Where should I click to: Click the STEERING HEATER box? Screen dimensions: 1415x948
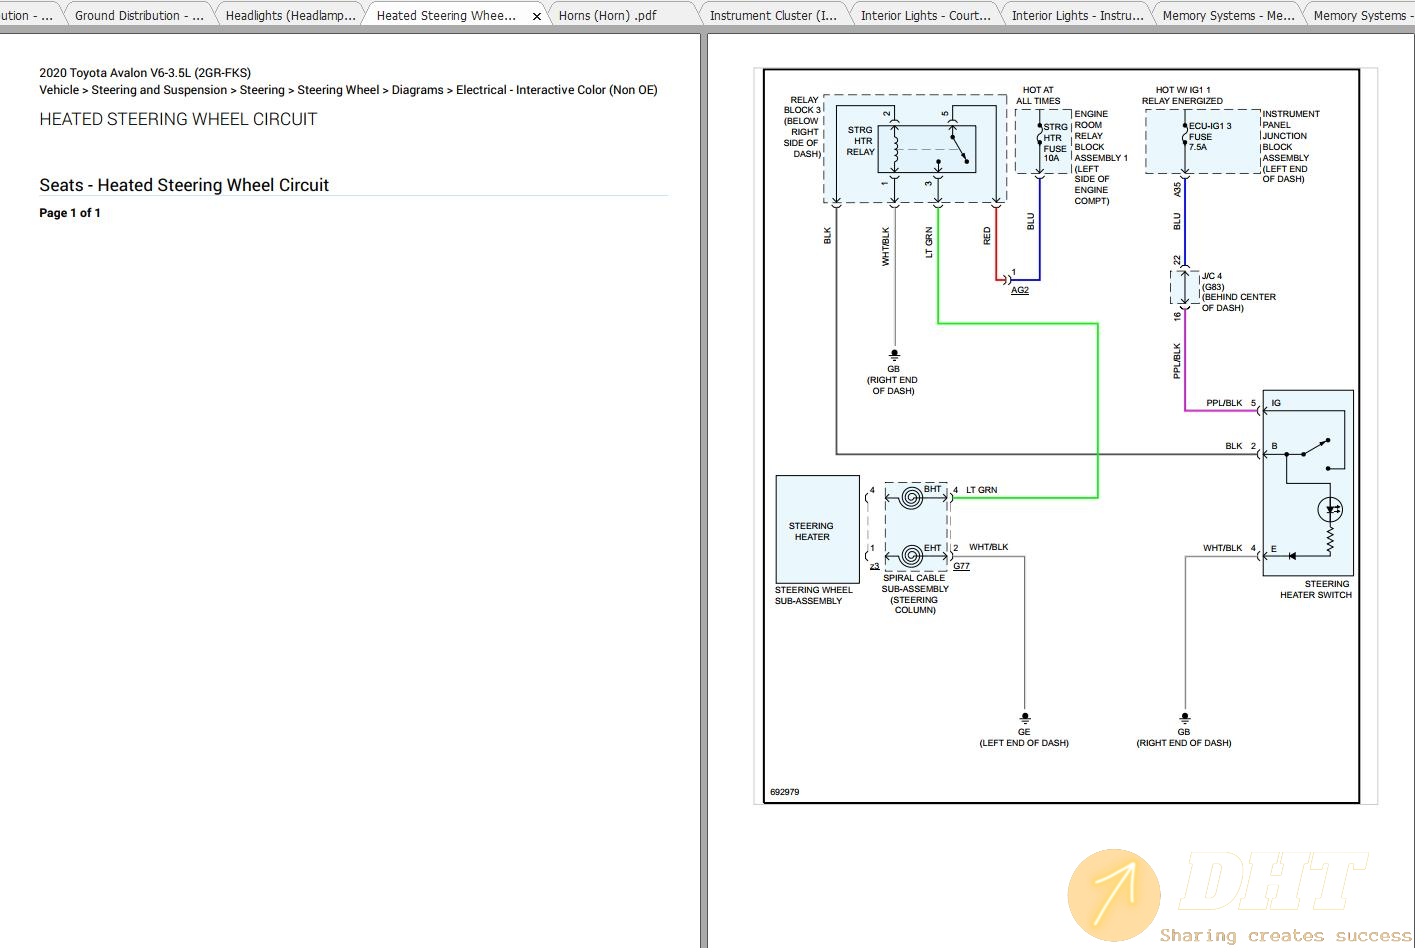[818, 529]
